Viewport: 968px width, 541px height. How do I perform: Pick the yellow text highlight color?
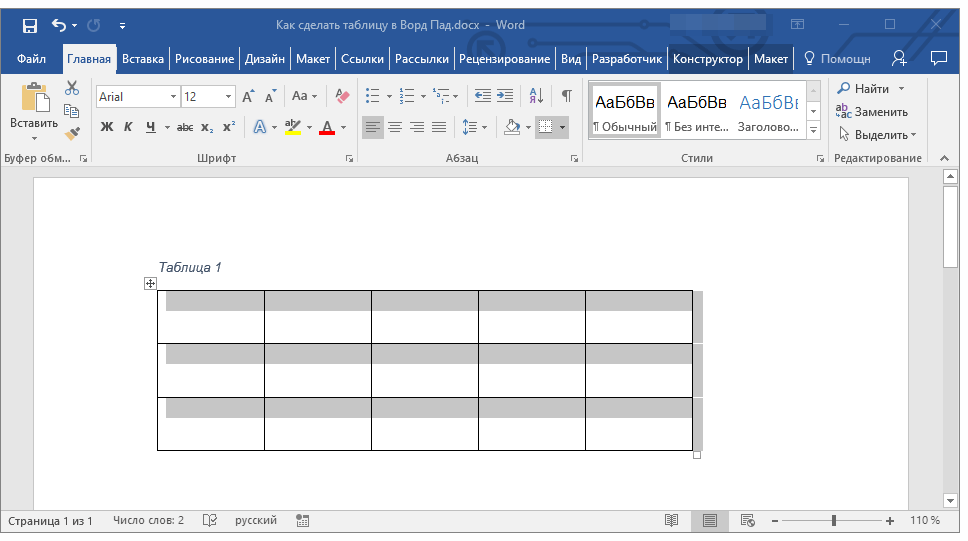coord(293,127)
